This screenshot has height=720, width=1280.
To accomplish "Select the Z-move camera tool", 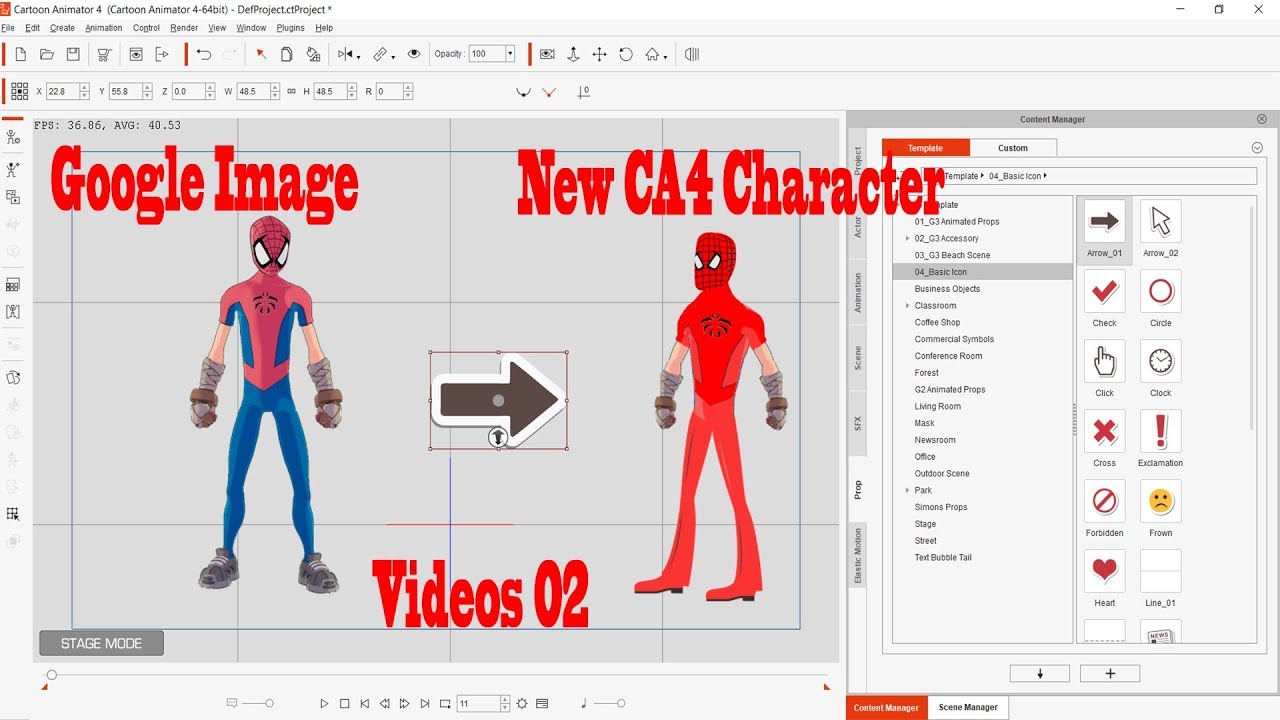I will pyautogui.click(x=573, y=54).
